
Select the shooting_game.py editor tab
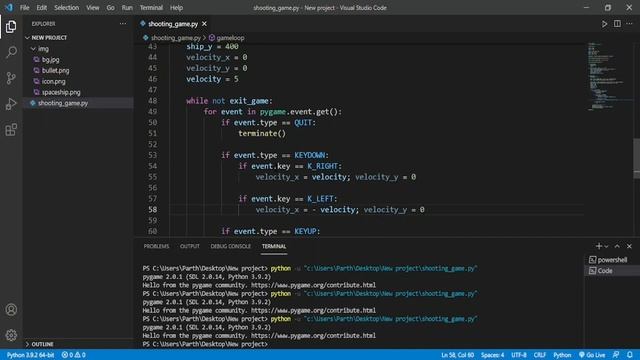click(x=173, y=24)
